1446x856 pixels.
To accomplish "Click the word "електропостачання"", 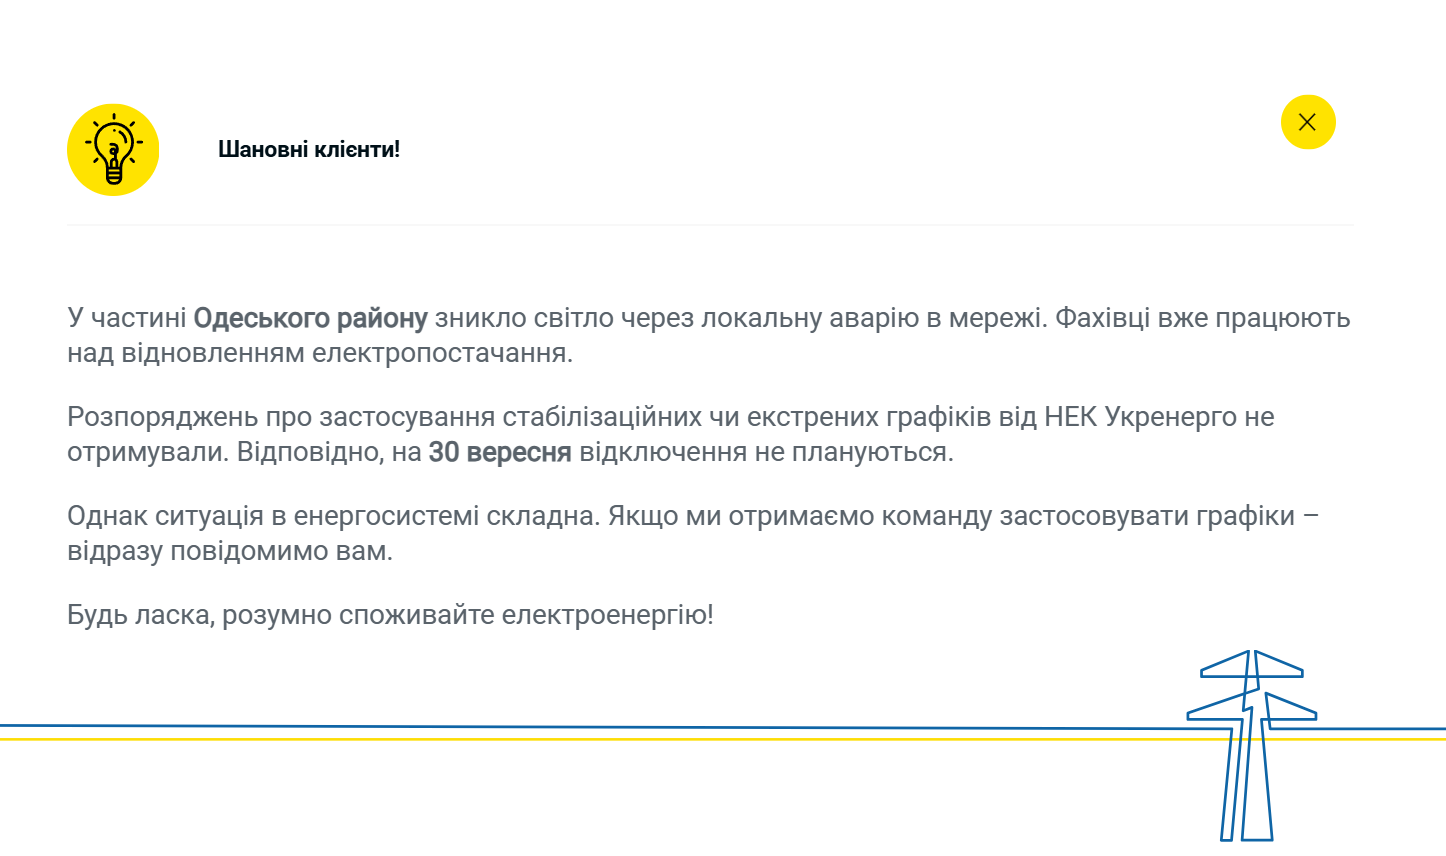I will [x=442, y=353].
